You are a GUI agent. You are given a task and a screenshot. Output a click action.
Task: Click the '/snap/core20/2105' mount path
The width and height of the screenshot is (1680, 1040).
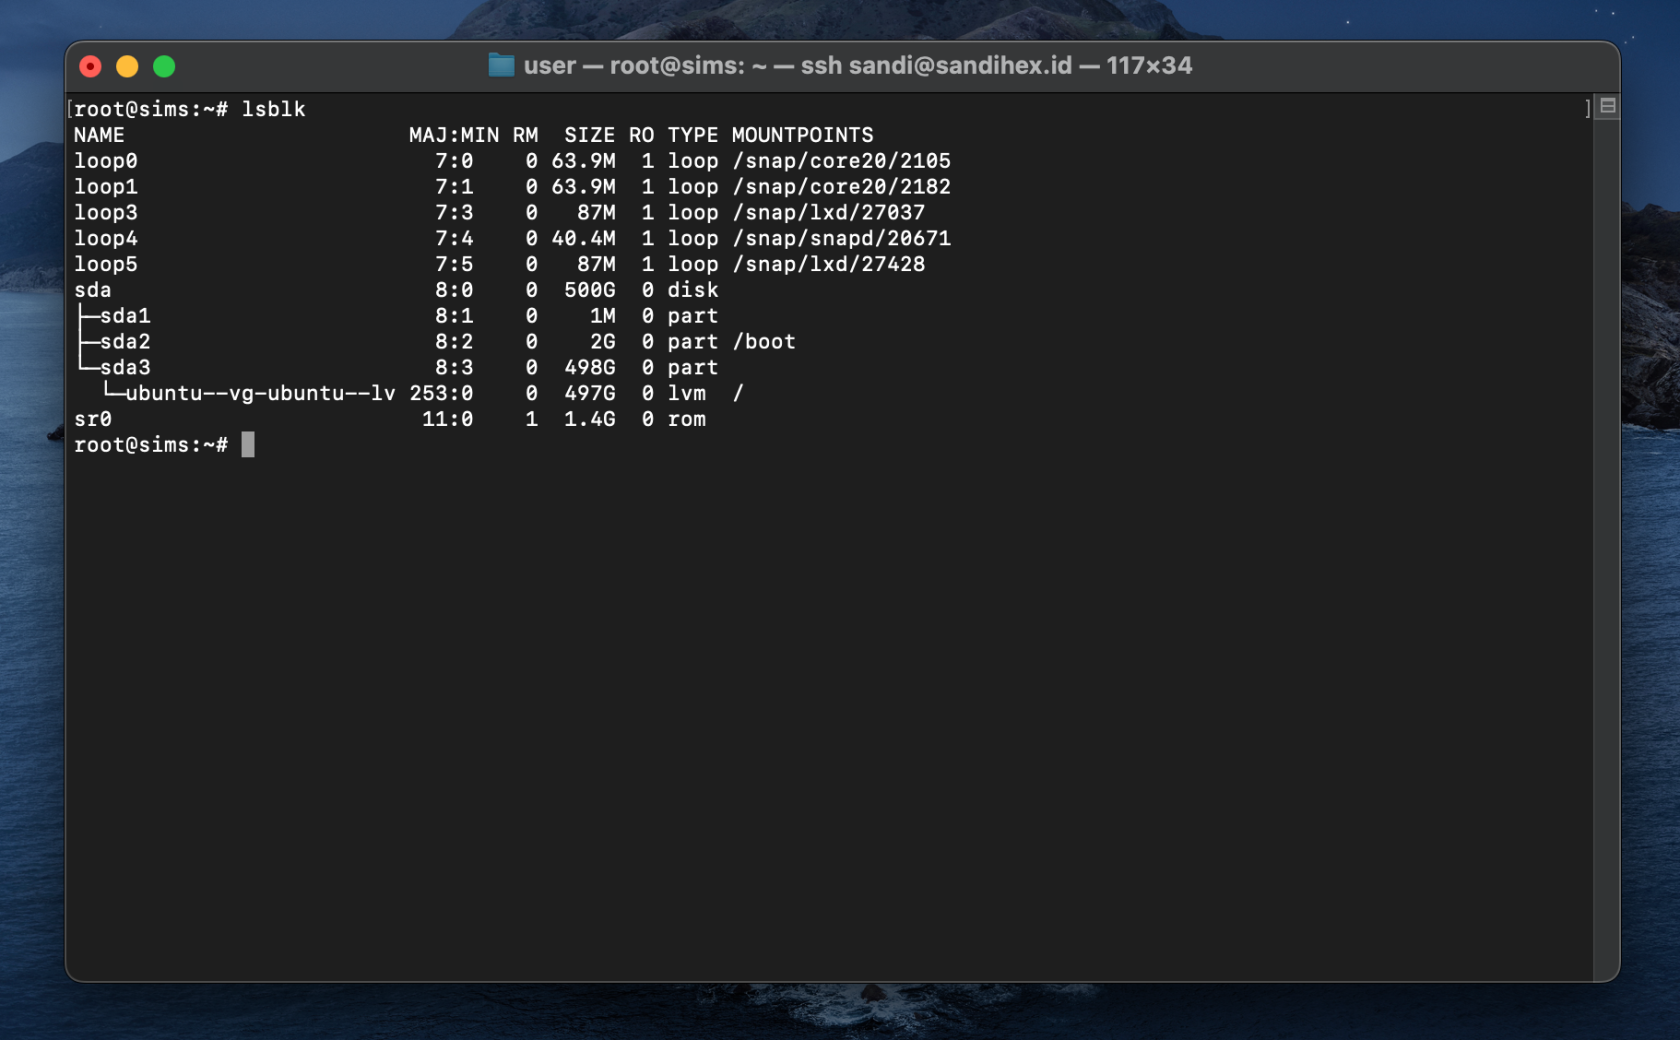tap(841, 161)
